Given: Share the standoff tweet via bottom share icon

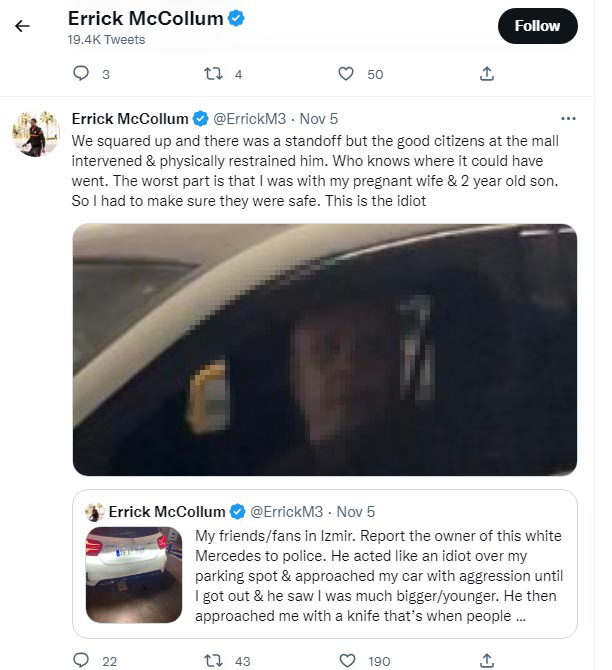Looking at the screenshot, I should (487, 660).
